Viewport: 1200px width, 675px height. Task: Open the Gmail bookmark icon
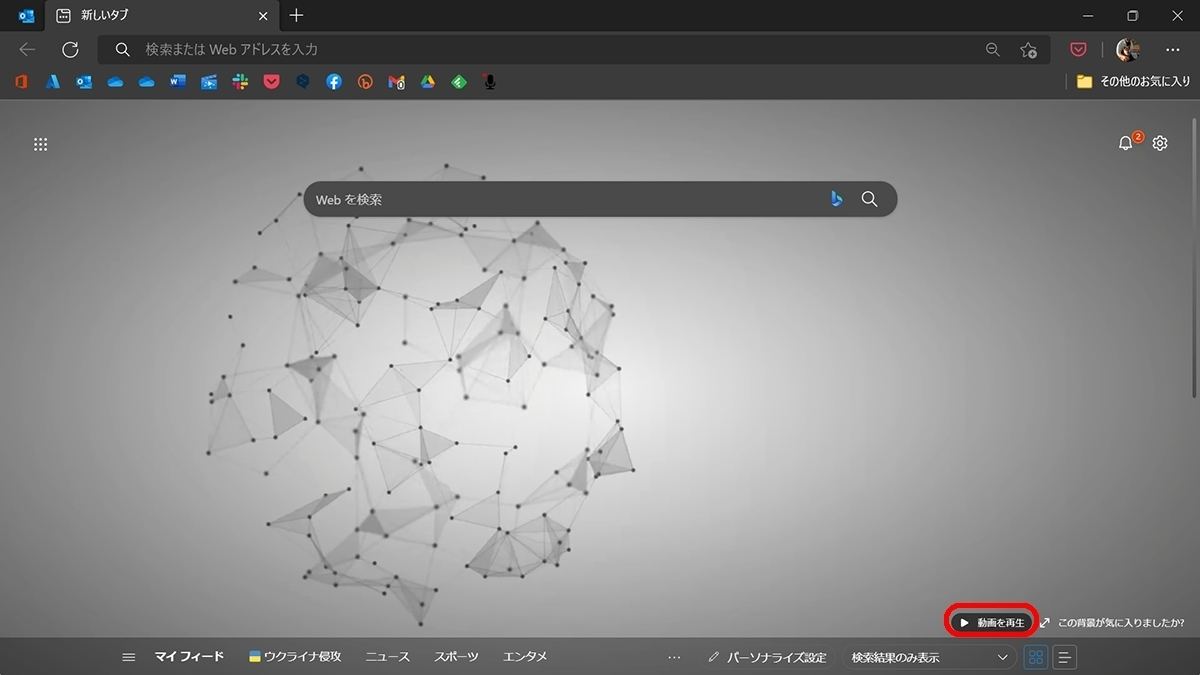(396, 82)
